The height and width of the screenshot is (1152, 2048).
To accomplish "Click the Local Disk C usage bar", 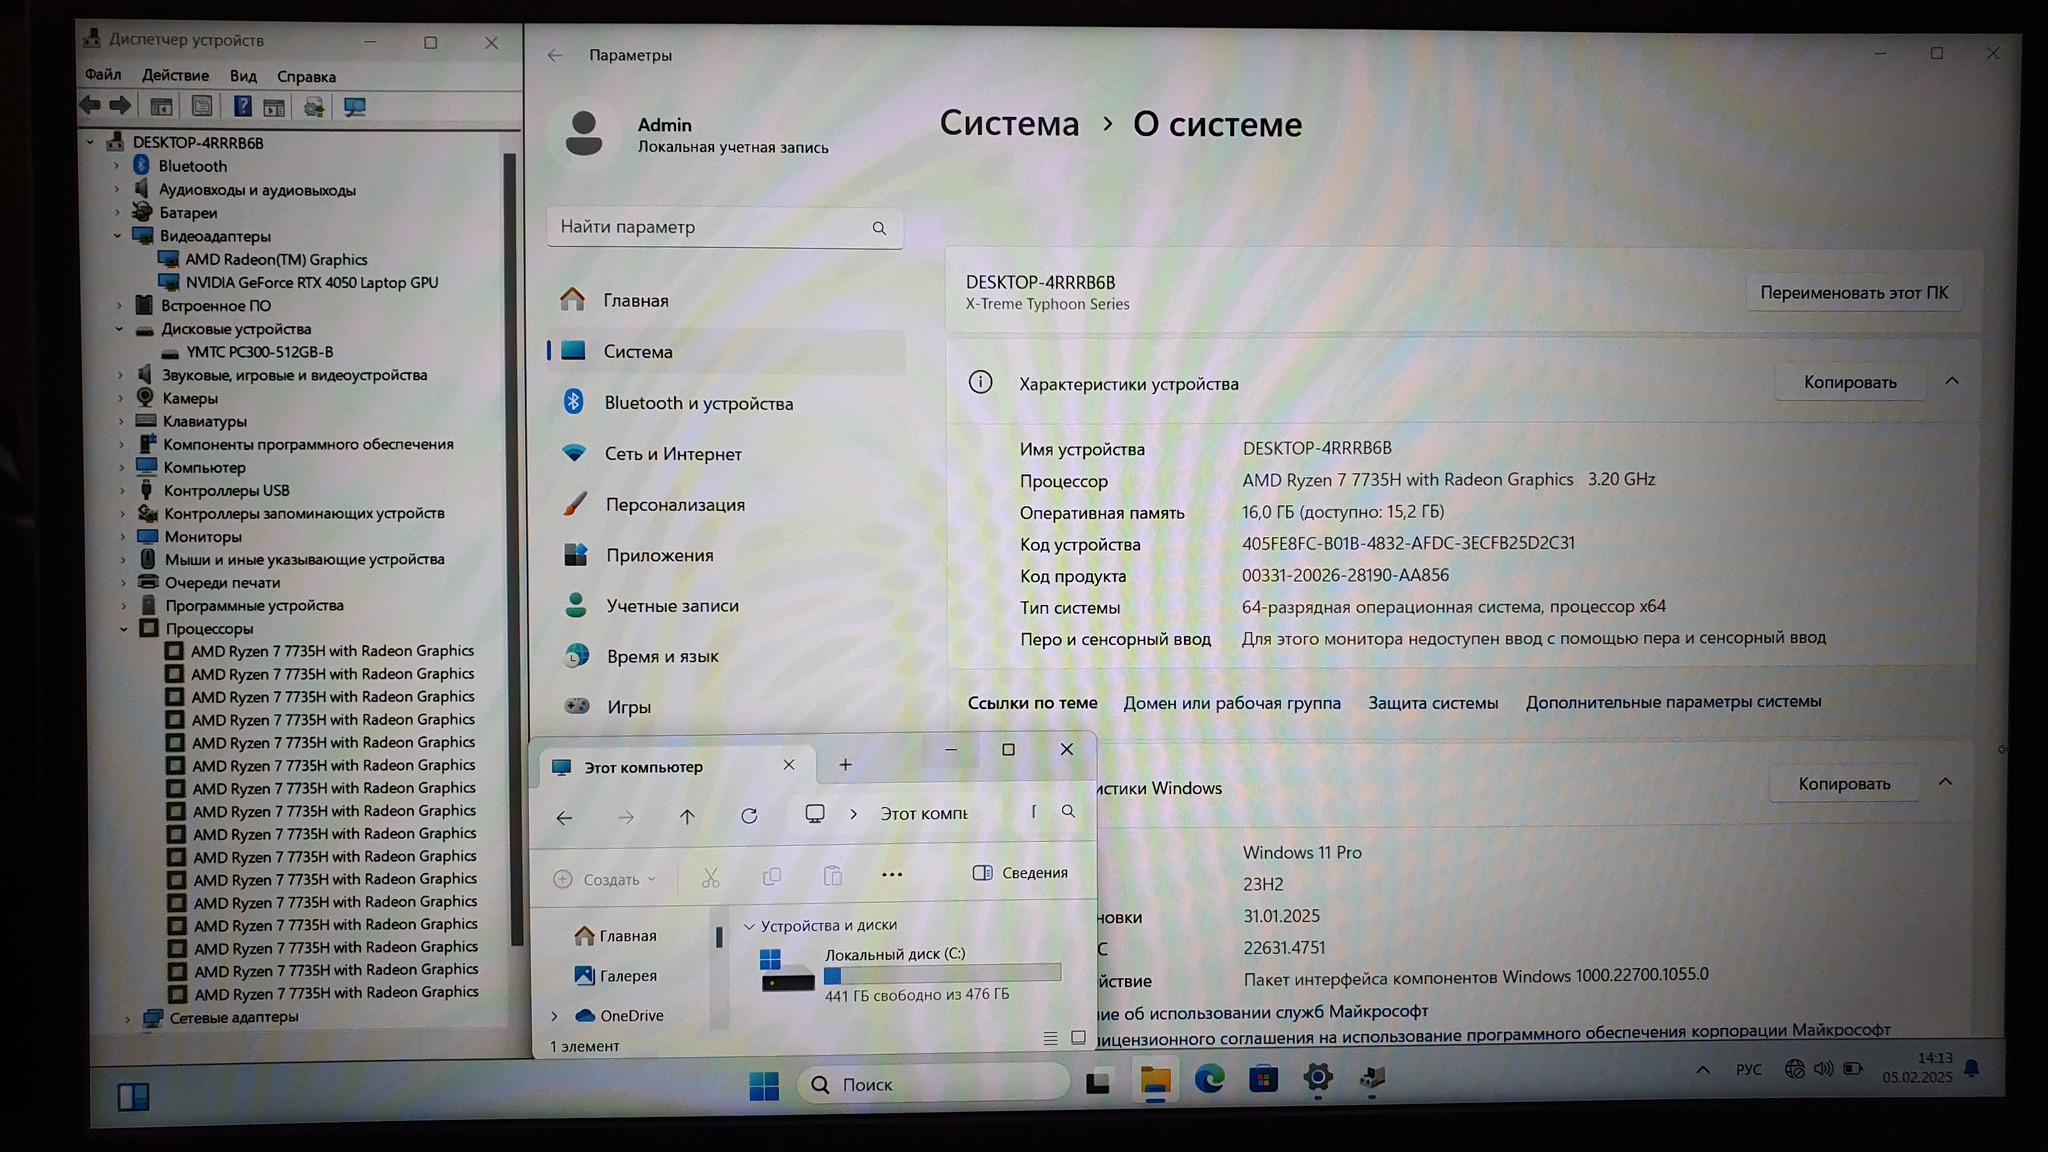I will pyautogui.click(x=941, y=974).
